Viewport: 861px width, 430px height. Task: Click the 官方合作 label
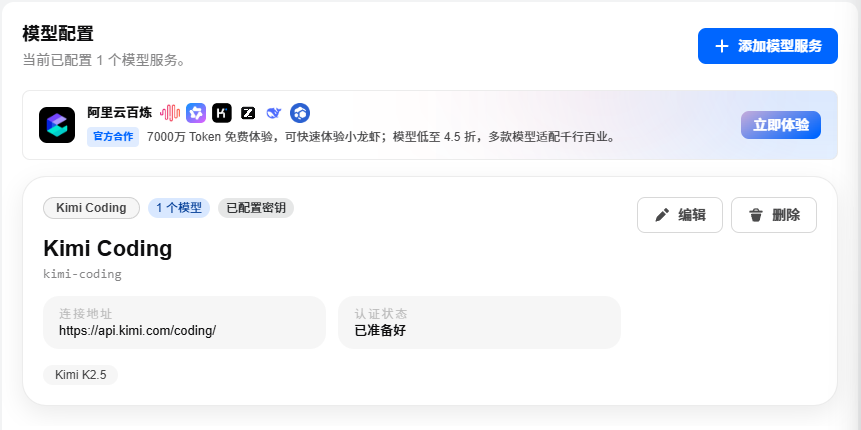(113, 137)
